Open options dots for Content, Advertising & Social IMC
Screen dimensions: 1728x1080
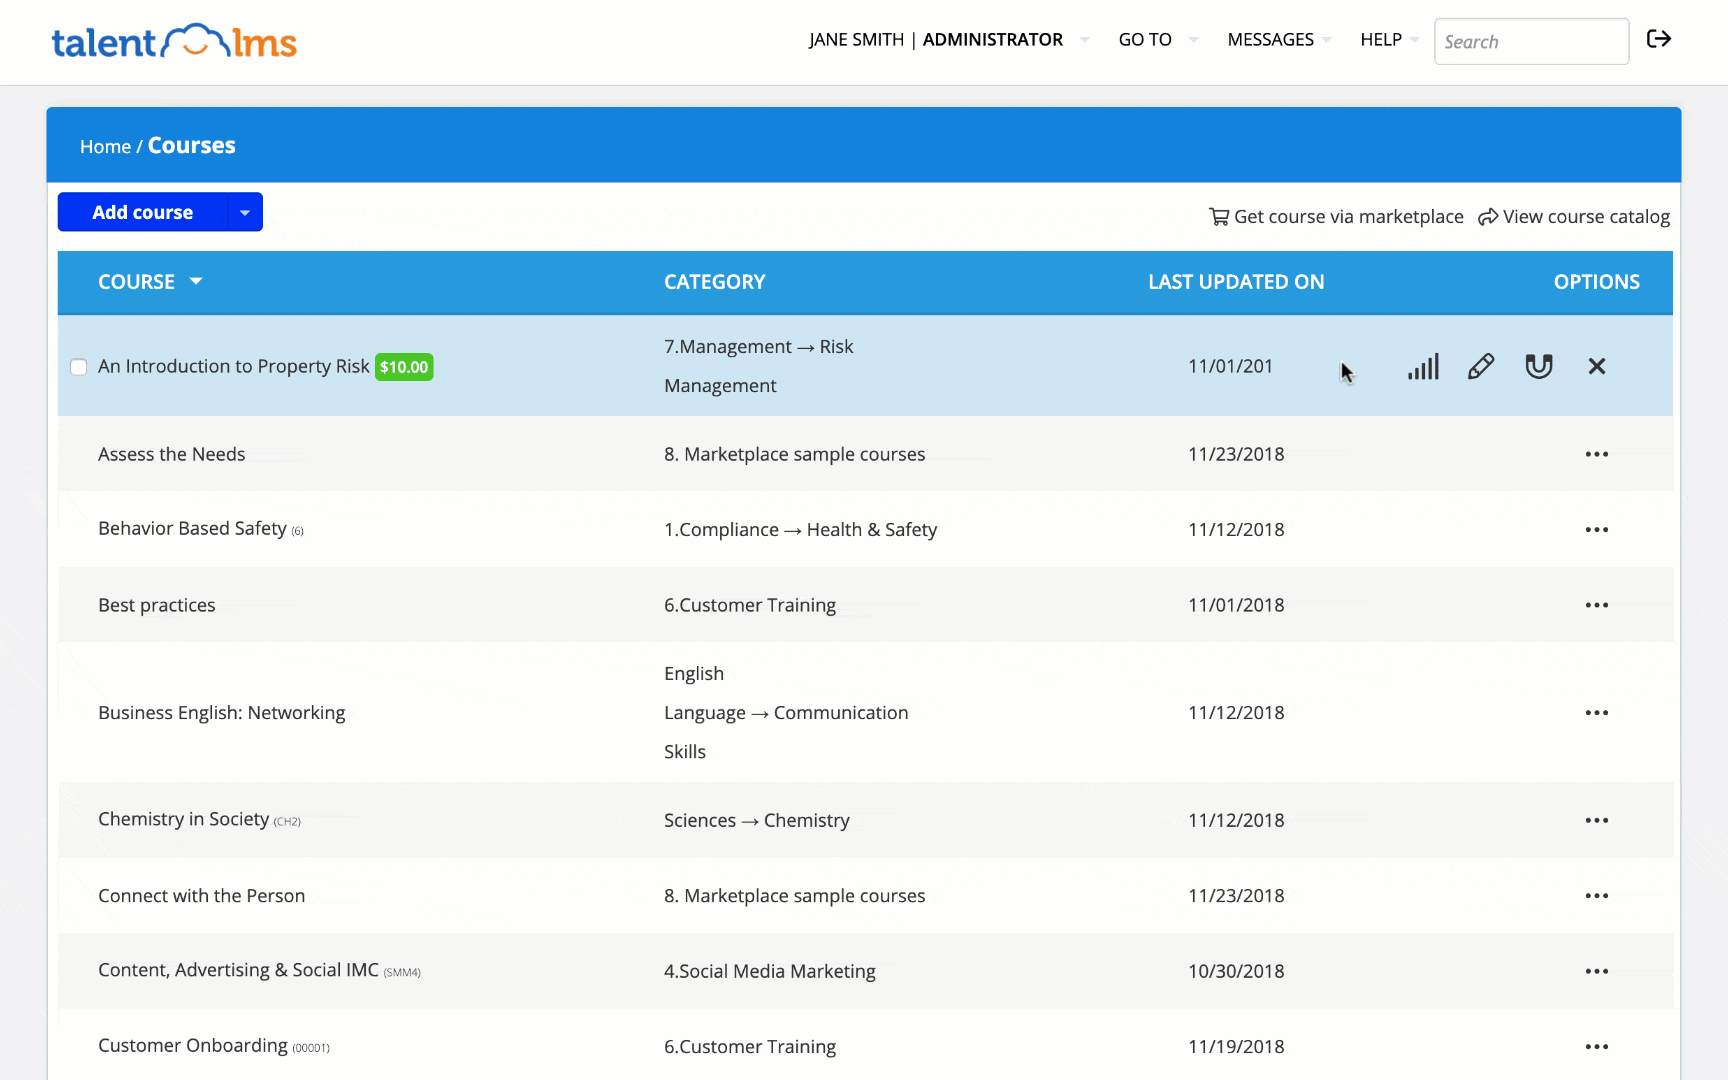tap(1597, 971)
